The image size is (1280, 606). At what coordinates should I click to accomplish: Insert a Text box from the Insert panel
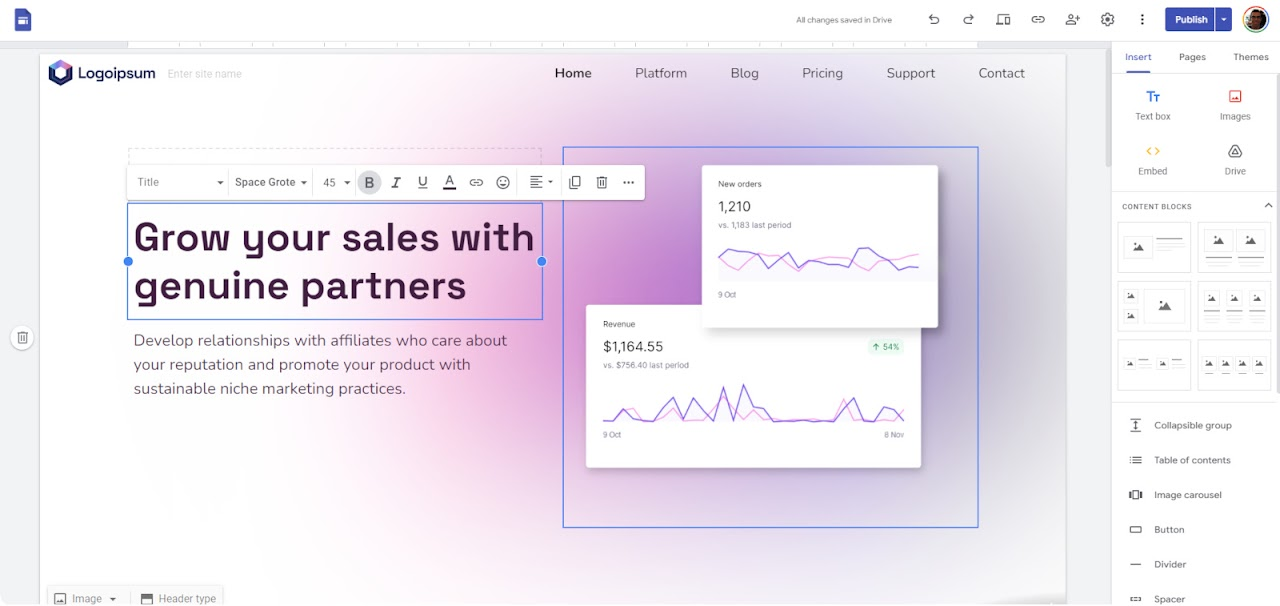(1152, 103)
